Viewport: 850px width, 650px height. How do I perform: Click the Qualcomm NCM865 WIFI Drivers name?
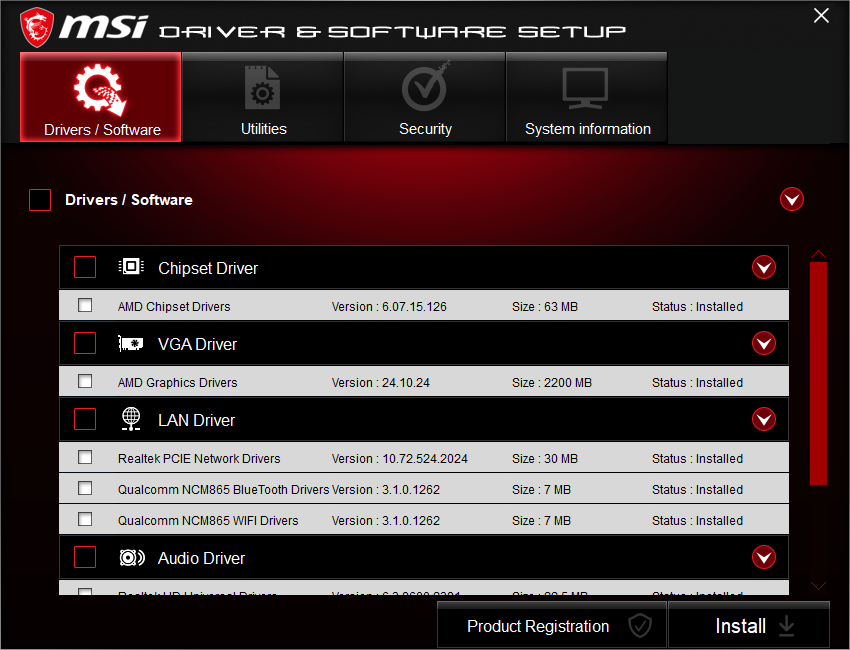pyautogui.click(x=208, y=520)
